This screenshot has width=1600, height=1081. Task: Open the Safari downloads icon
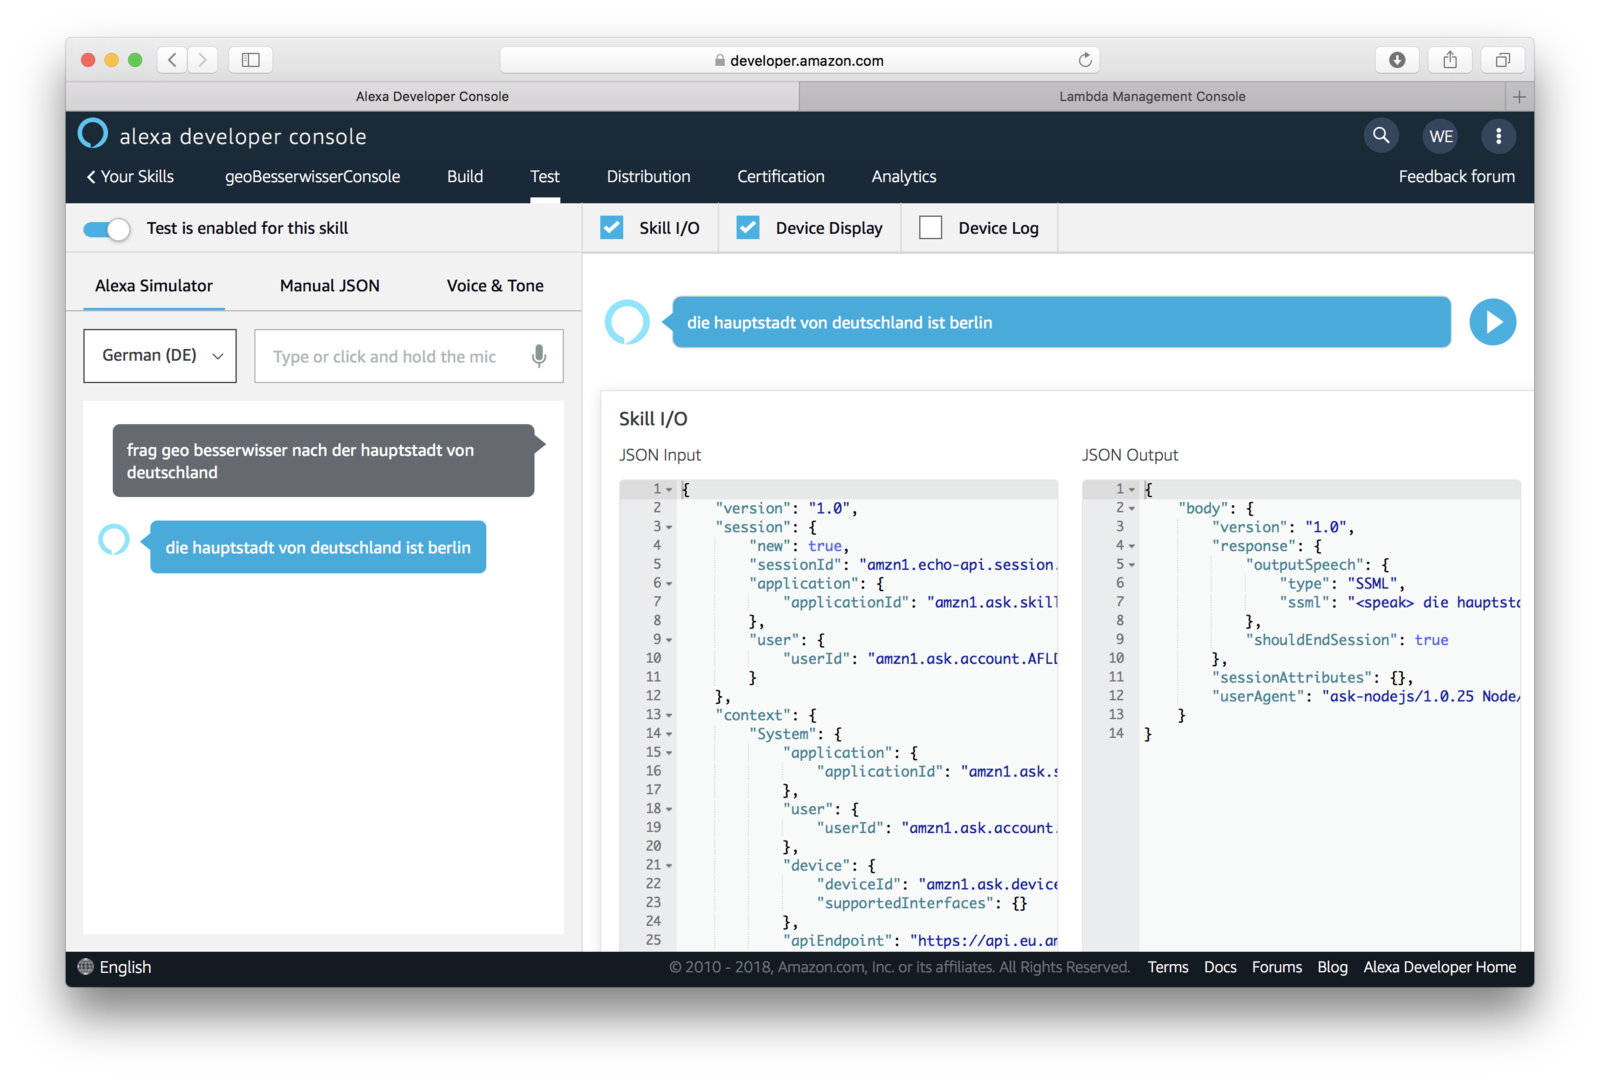1397,60
